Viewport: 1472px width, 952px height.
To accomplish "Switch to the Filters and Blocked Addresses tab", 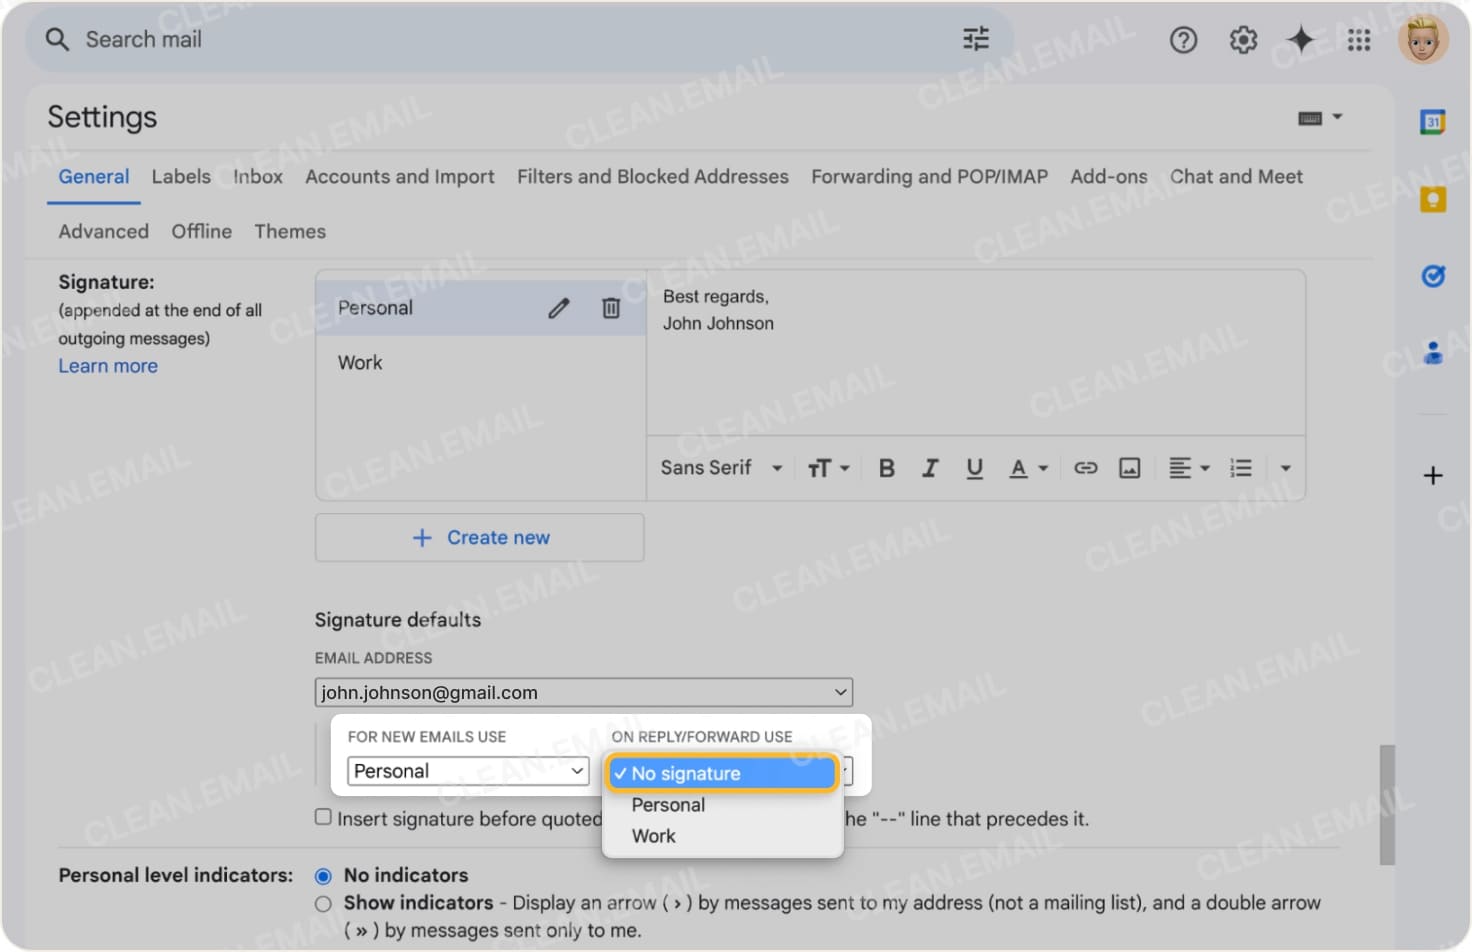I will click(x=652, y=176).
